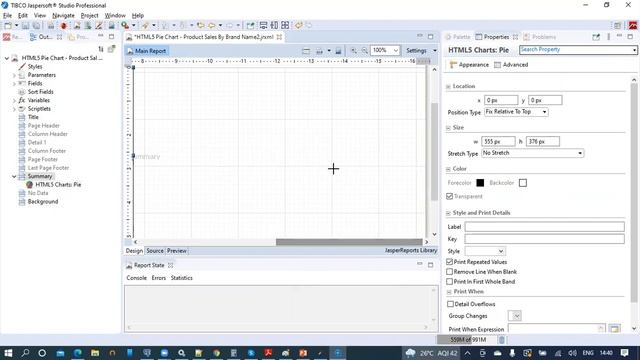Click the Zoom In magnifier in editor

pyautogui.click(x=353, y=51)
